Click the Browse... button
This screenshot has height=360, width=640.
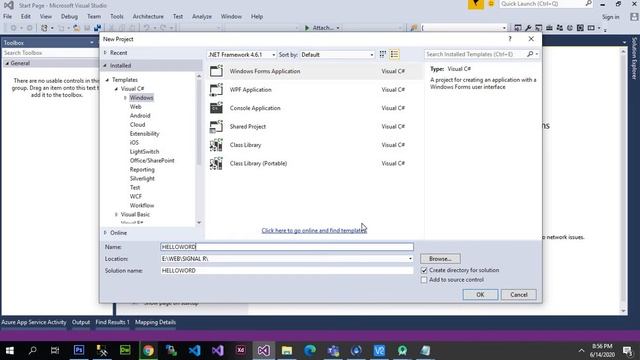(x=440, y=259)
